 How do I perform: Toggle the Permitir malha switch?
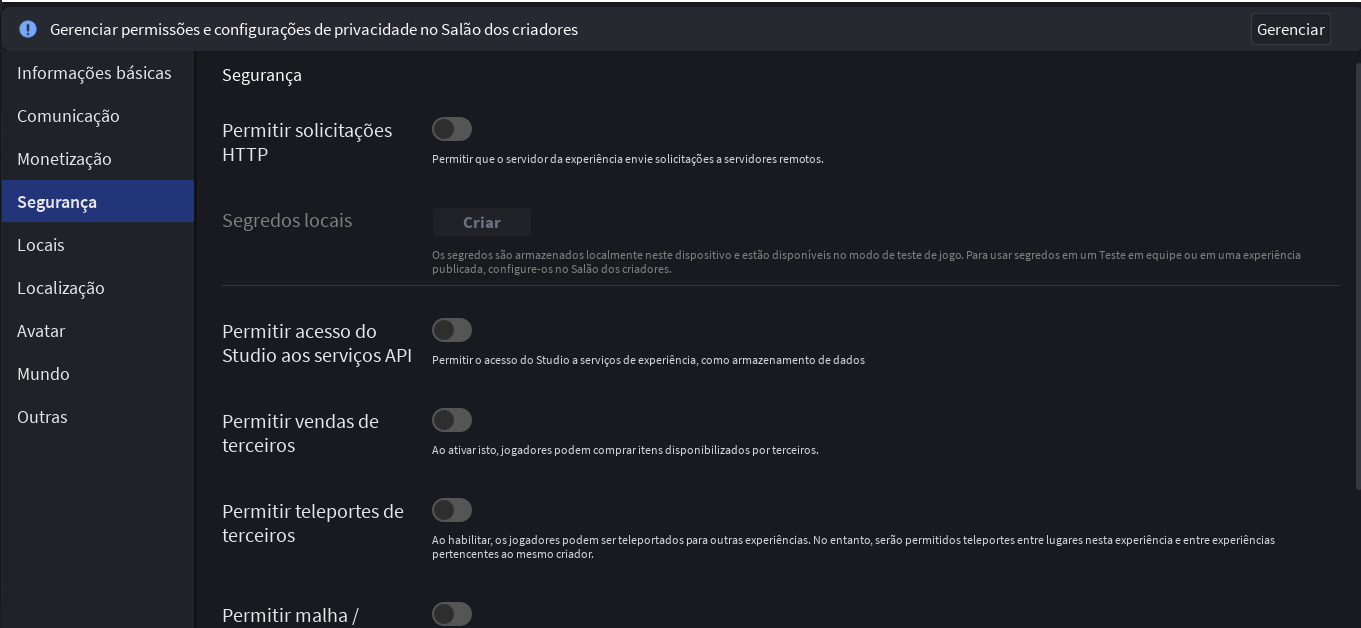click(x=452, y=614)
